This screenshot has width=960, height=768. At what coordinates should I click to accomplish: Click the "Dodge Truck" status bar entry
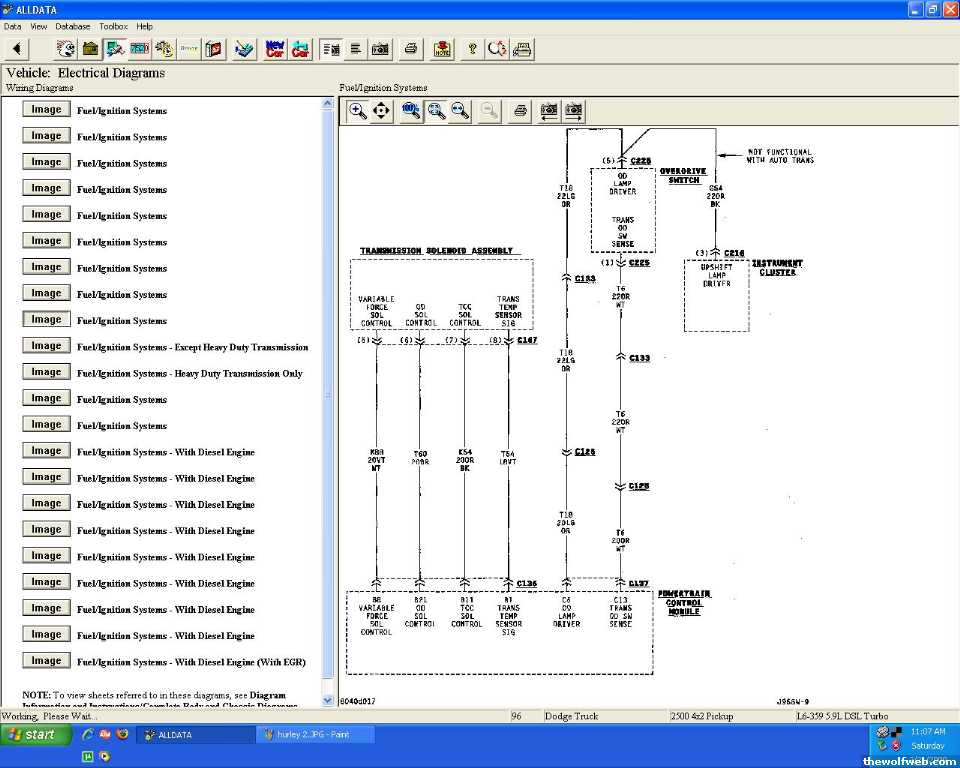[x=571, y=716]
